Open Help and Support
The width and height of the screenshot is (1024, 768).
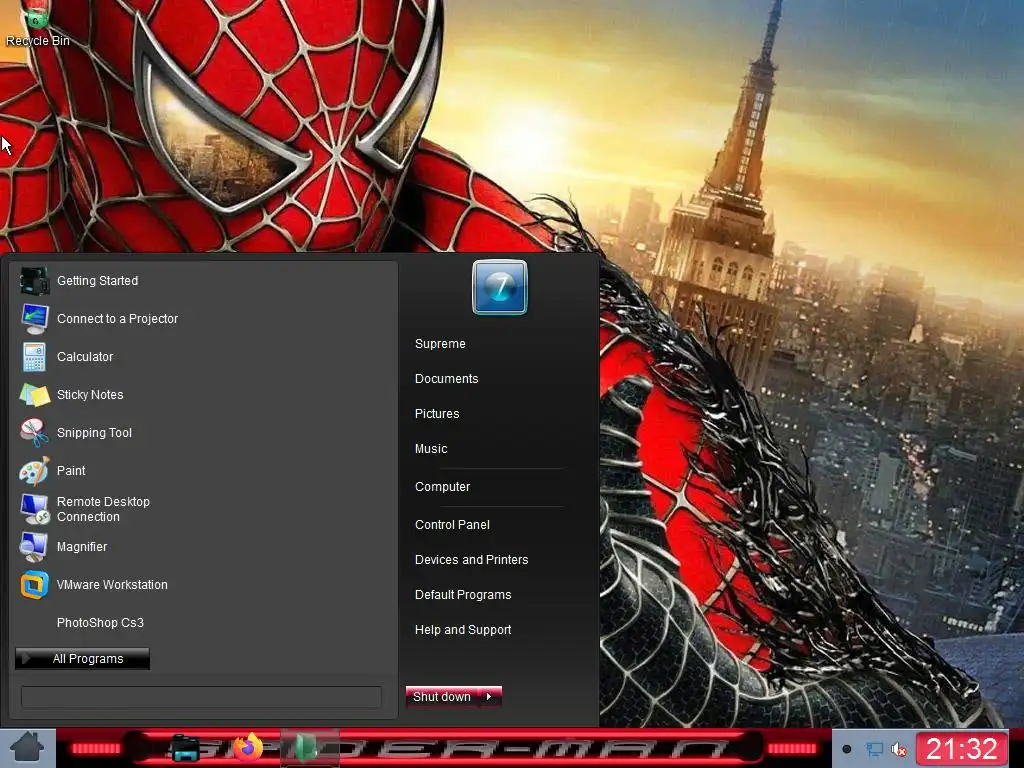click(463, 630)
